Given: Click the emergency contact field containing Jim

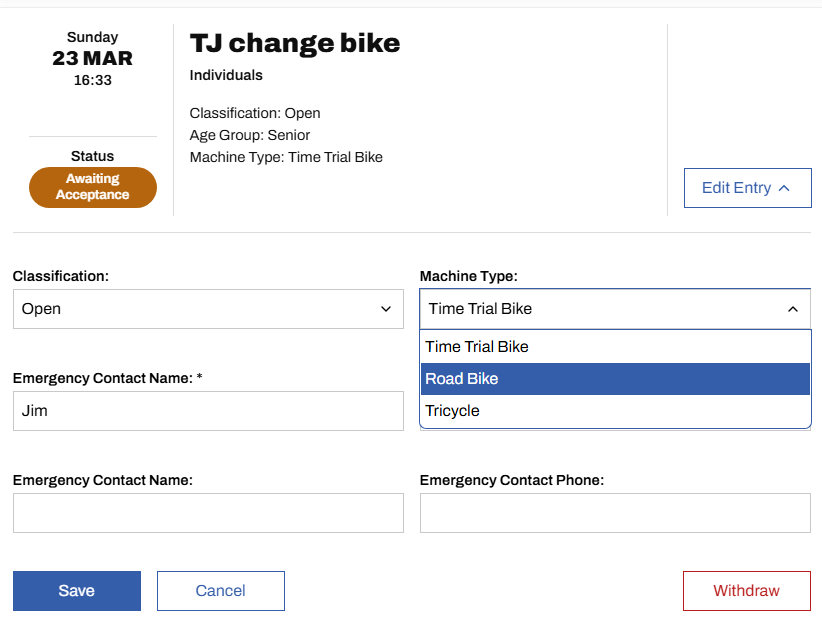Looking at the screenshot, I should 208,411.
